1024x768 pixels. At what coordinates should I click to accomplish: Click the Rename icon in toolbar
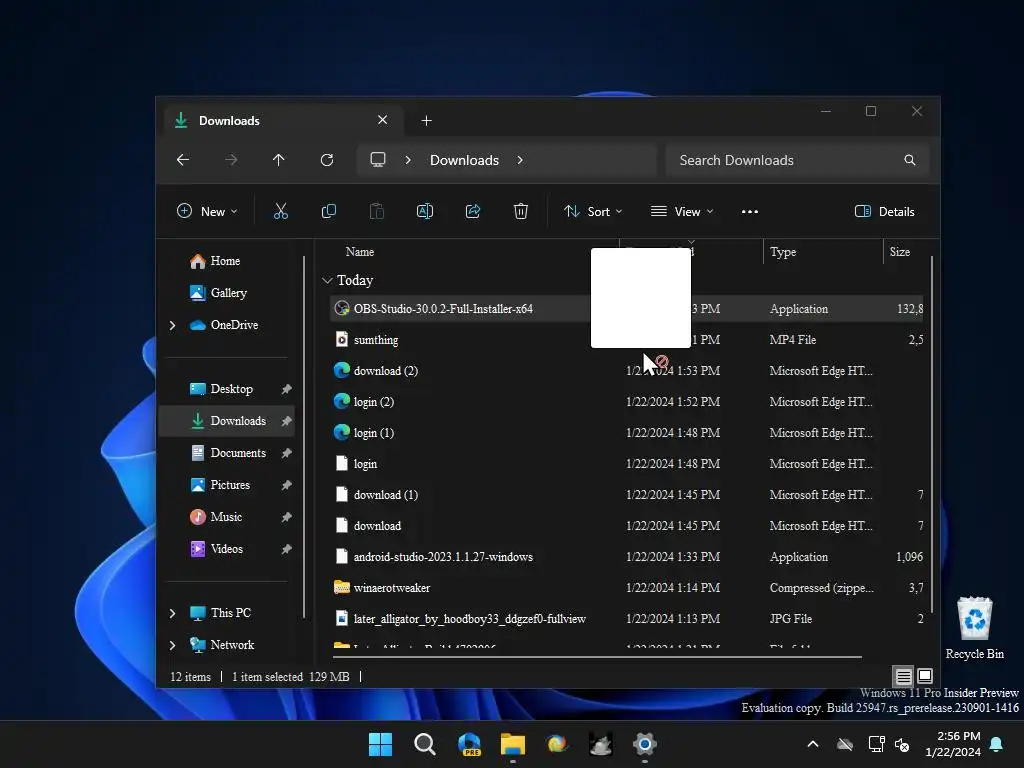[x=424, y=211]
